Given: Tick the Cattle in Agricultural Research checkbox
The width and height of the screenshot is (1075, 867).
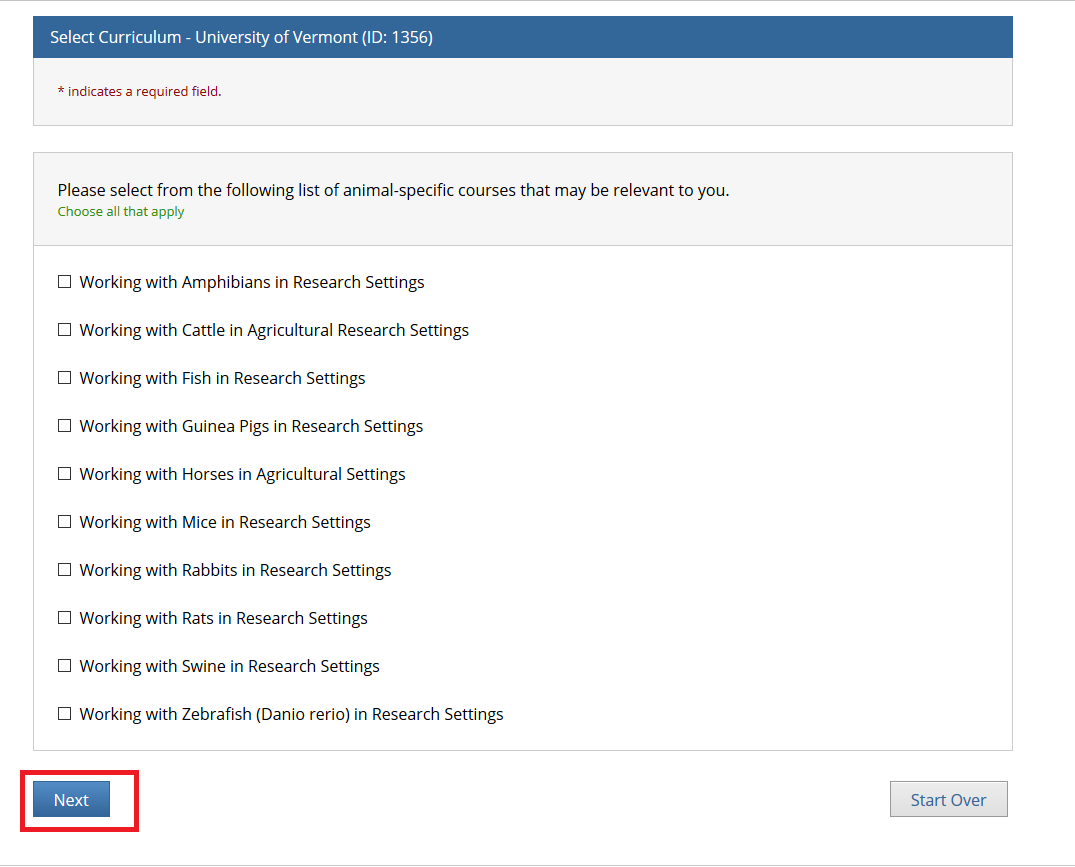Looking at the screenshot, I should tap(65, 330).
